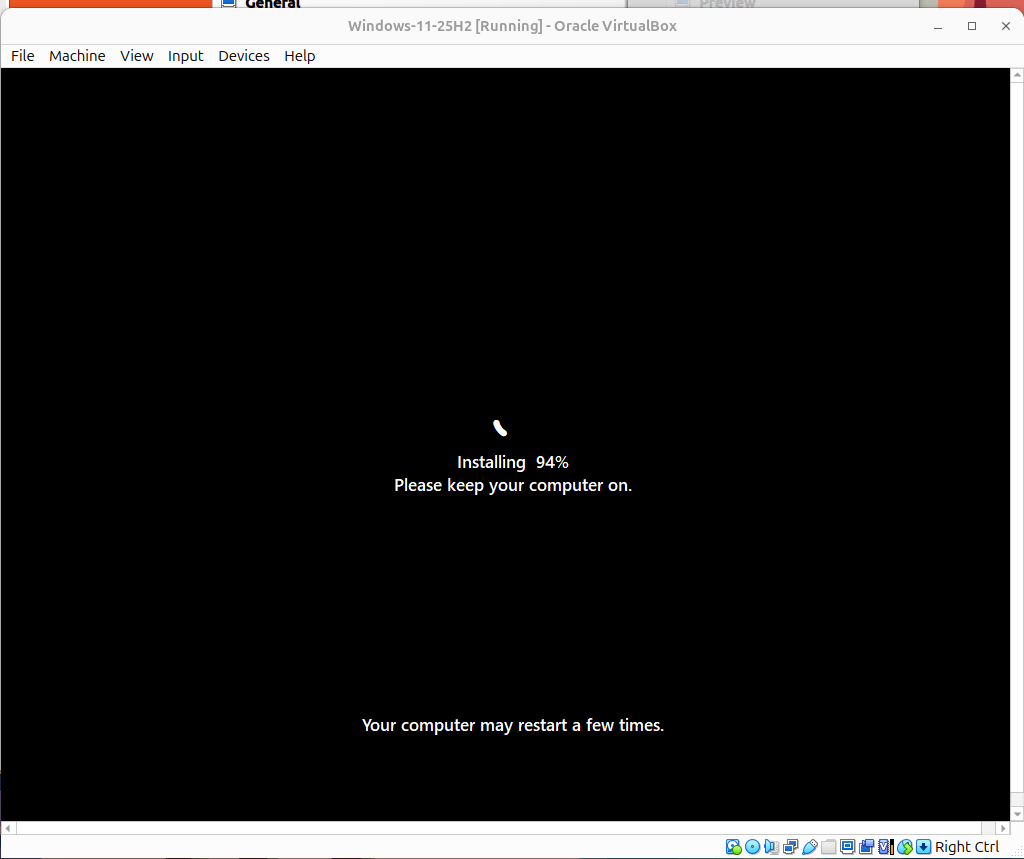Click the Right Ctrl host key indicator
The width and height of the screenshot is (1024, 859).
click(966, 846)
